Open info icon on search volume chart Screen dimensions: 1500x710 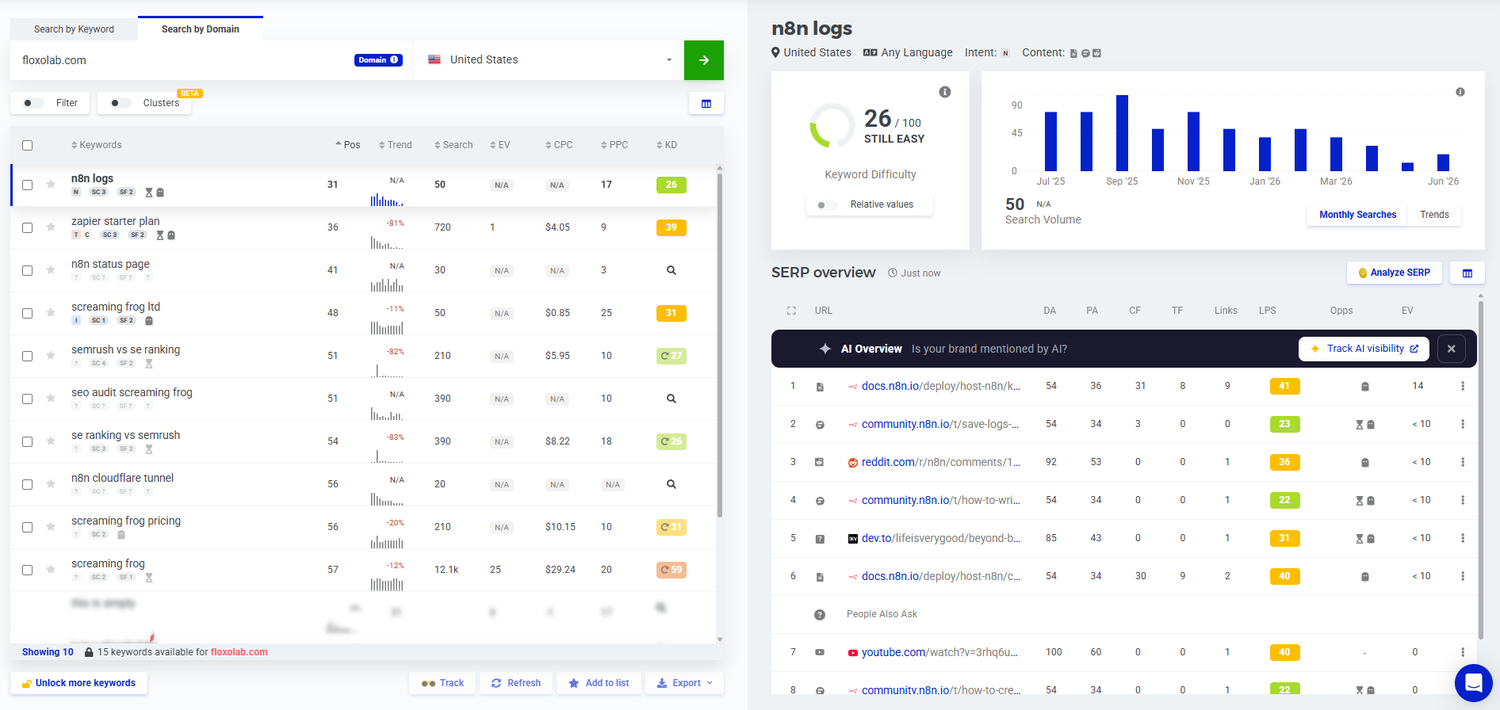[1460, 92]
